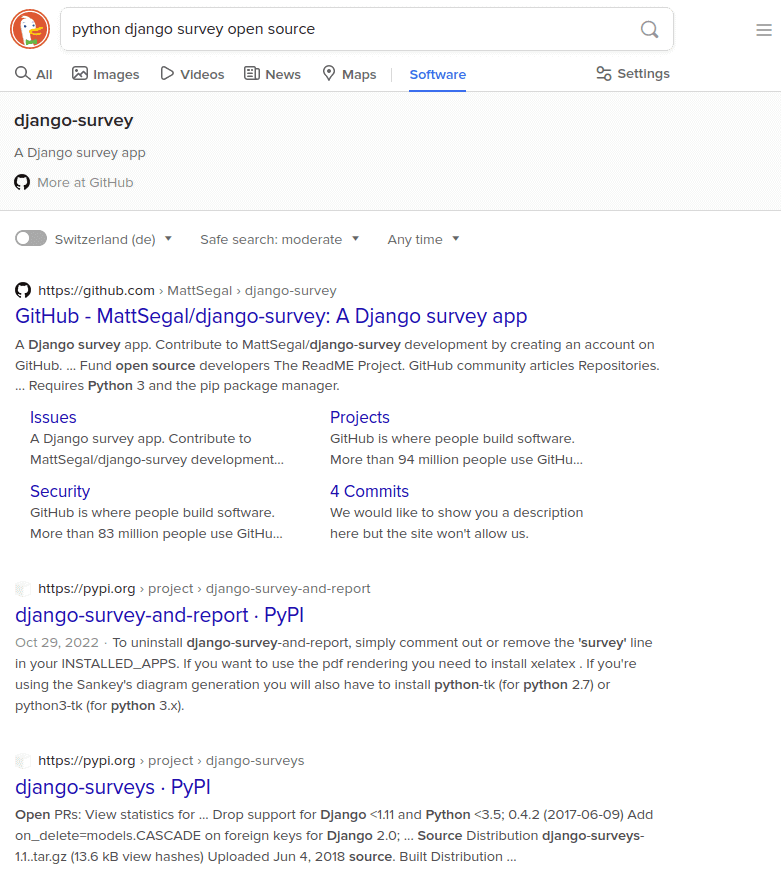Switch to the All results tab
Screen dimensions: 781x870
tap(33, 74)
